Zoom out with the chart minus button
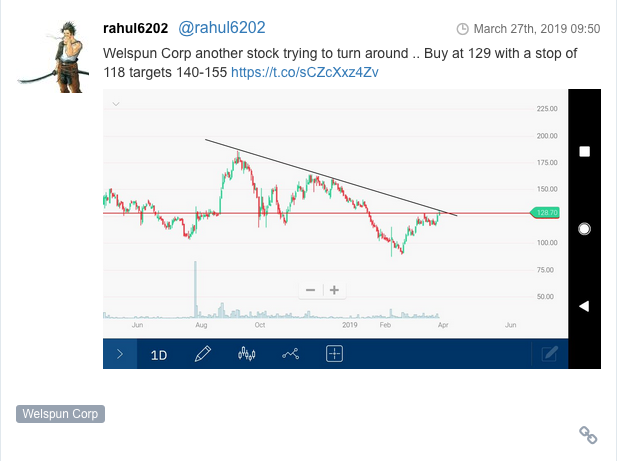618x461 pixels. pyautogui.click(x=311, y=290)
